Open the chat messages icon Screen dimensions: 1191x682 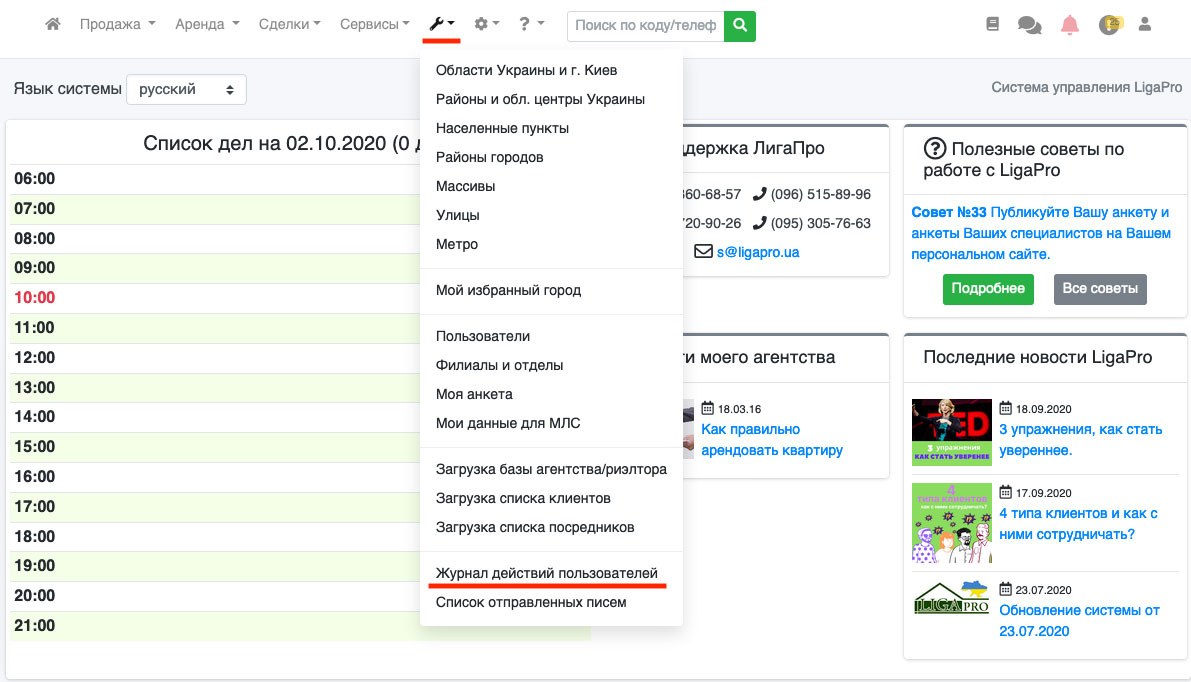1029,25
